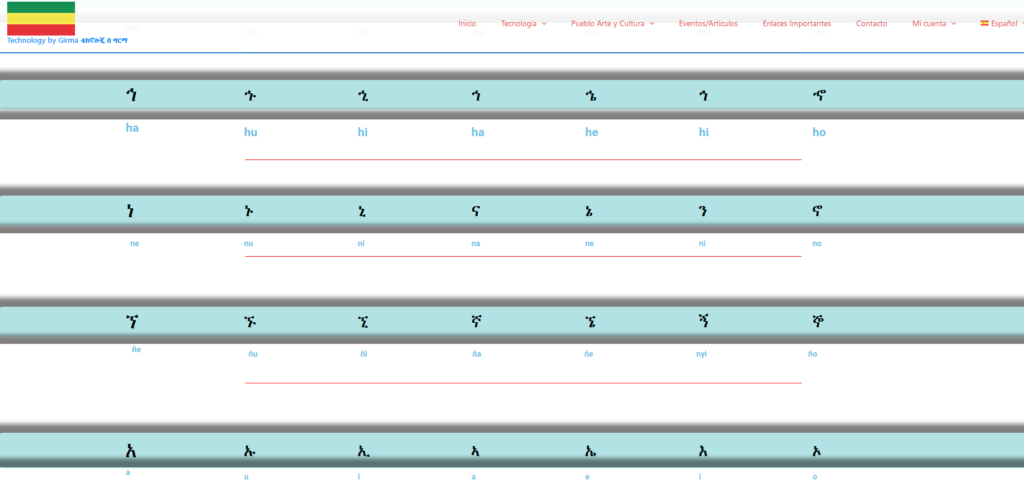Open the Enlaces Importantes link
The image size is (1024, 490).
(x=796, y=23)
